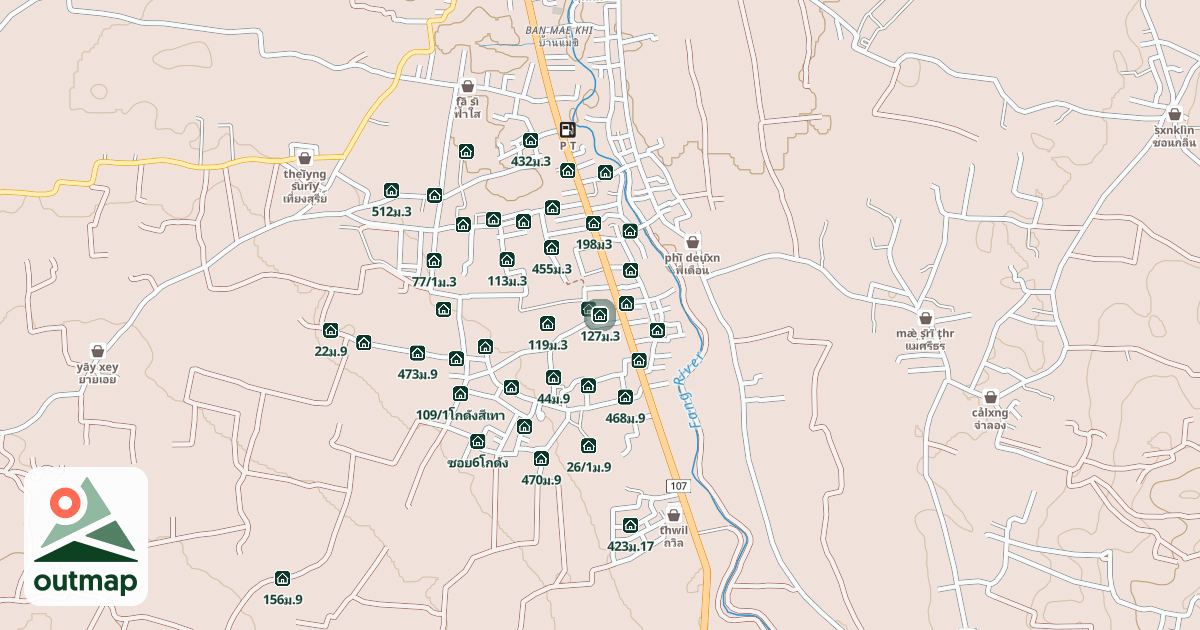Open the shop icon for ยายเอย
This screenshot has height=630, width=1200.
pyautogui.click(x=97, y=351)
